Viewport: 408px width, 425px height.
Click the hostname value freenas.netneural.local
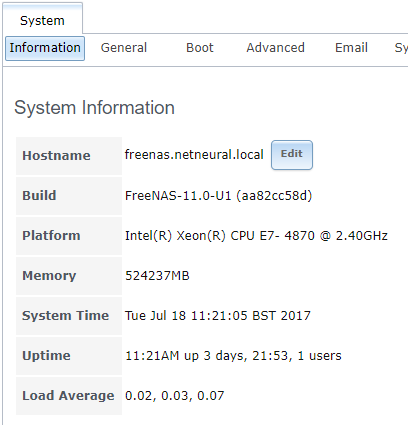(194, 155)
